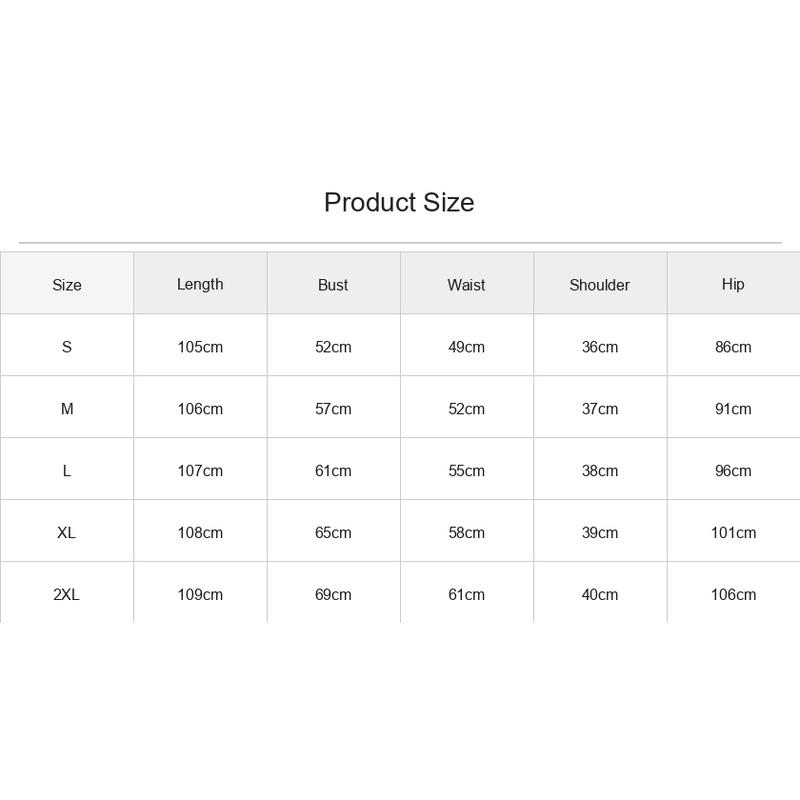Click the L size row label
The height and width of the screenshot is (800, 800).
pyautogui.click(x=67, y=470)
